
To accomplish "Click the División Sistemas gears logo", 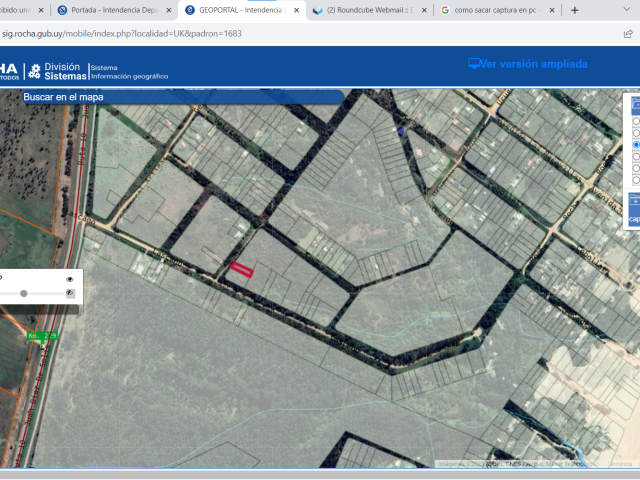I will (35, 71).
